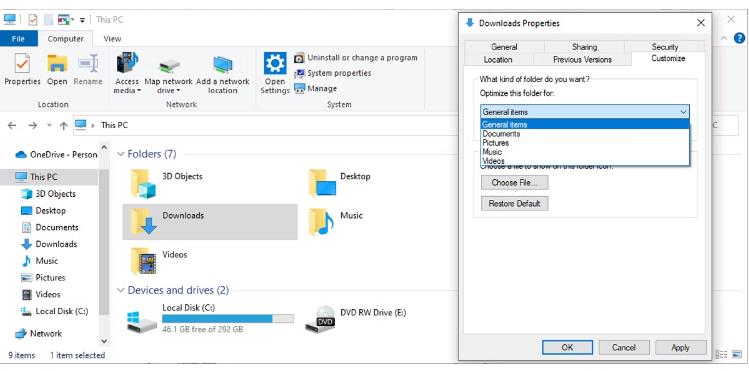Open the Security tab in Downloads Properties
Screen dimensions: 749x371
664,47
